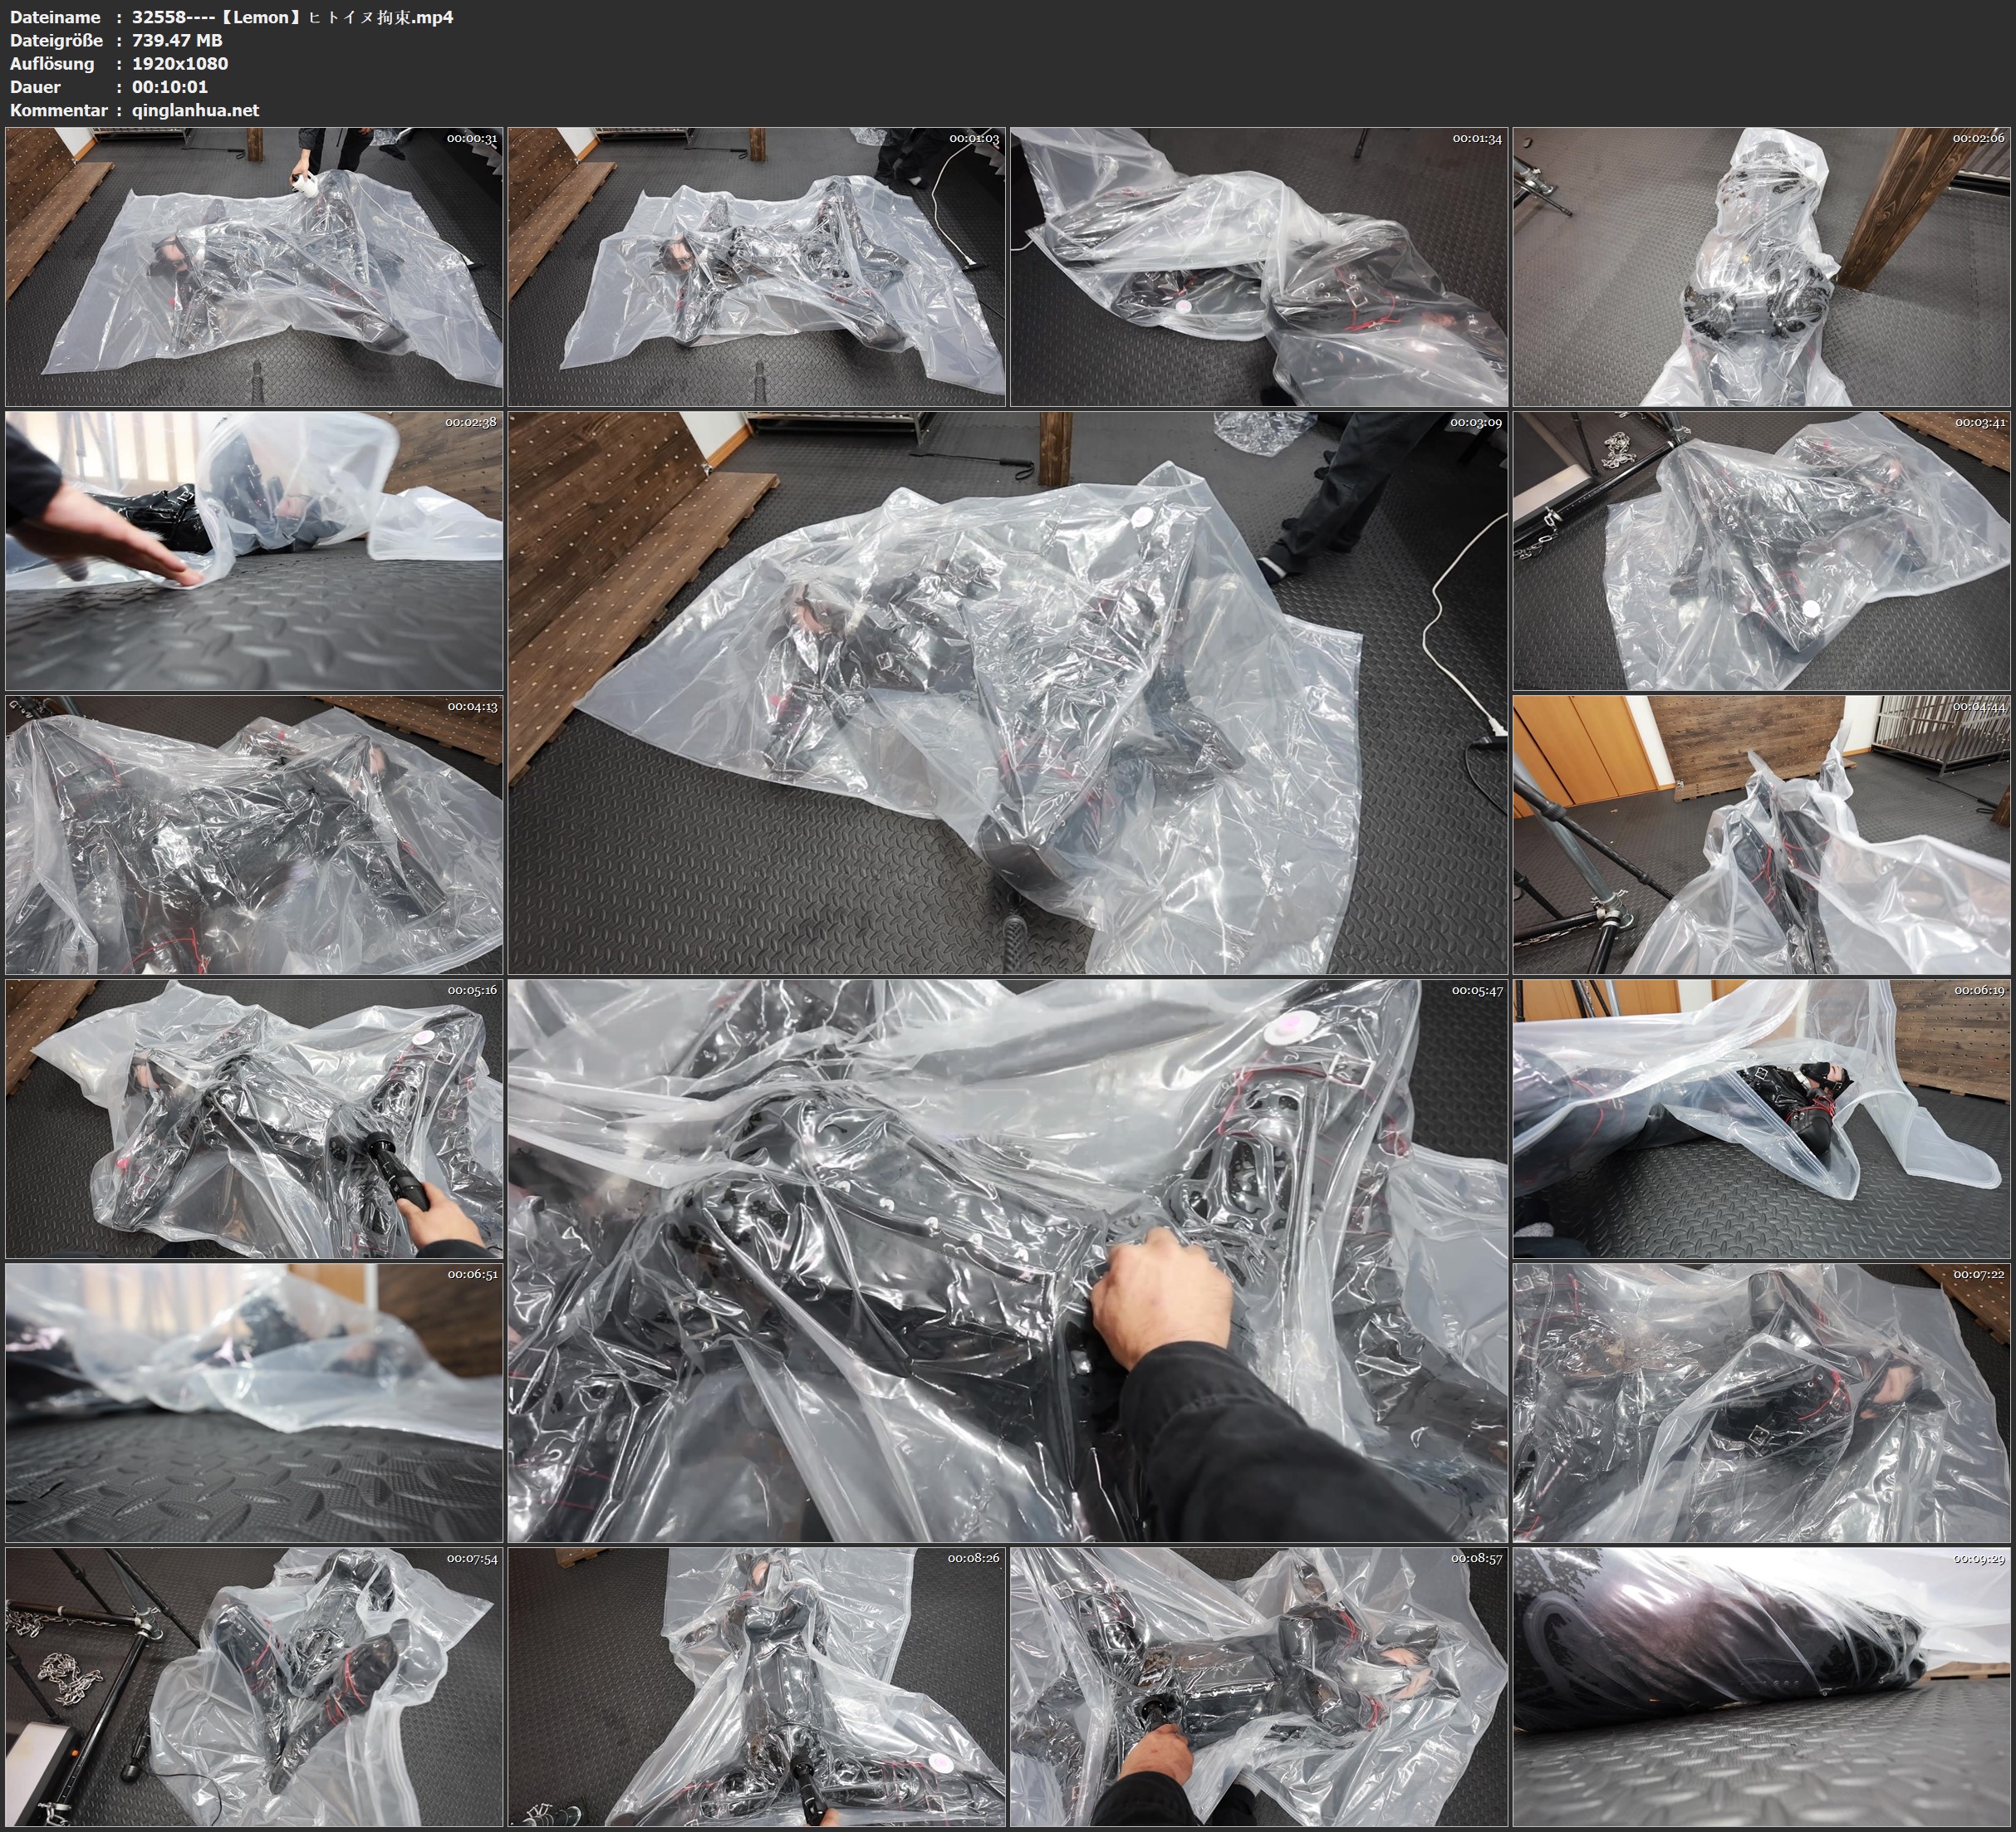
Task: Open the thumbnail at 00:01:34
Action: [1259, 266]
